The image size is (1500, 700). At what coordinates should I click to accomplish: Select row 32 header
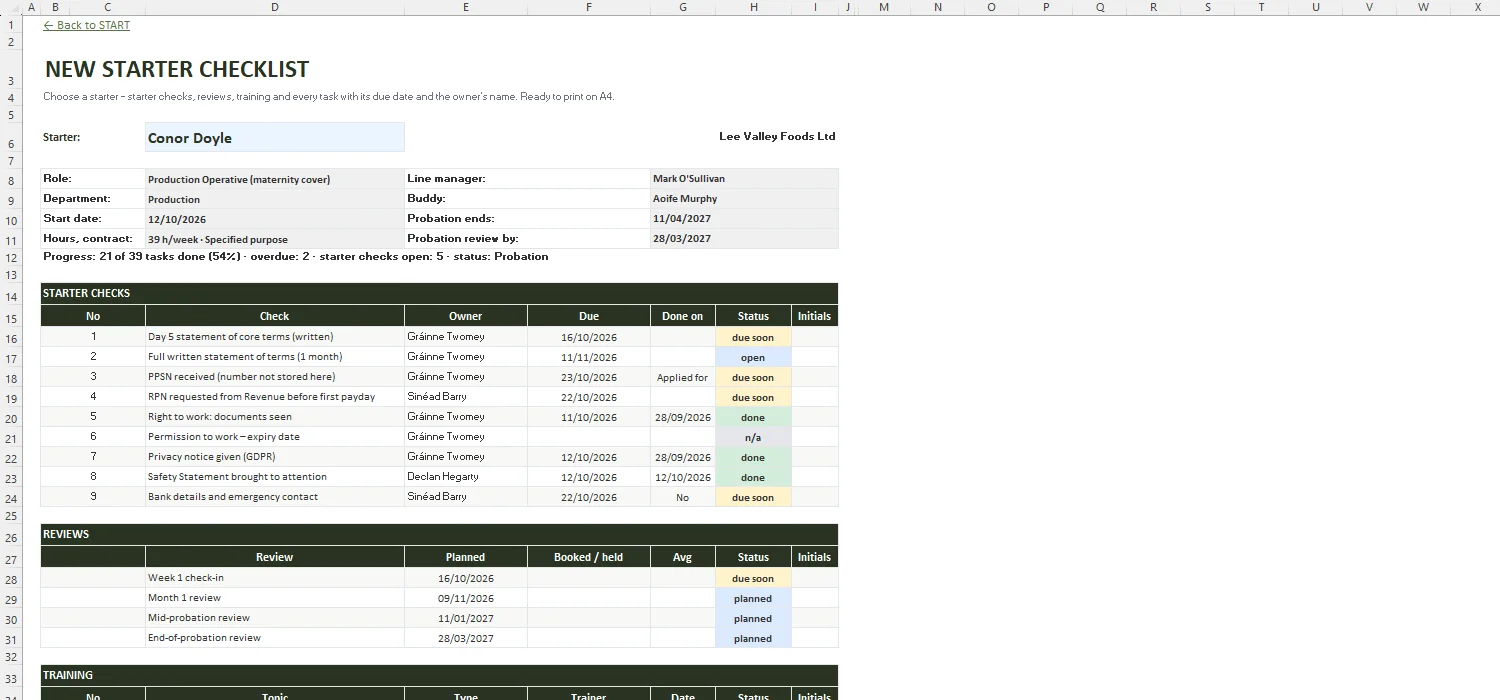point(11,657)
